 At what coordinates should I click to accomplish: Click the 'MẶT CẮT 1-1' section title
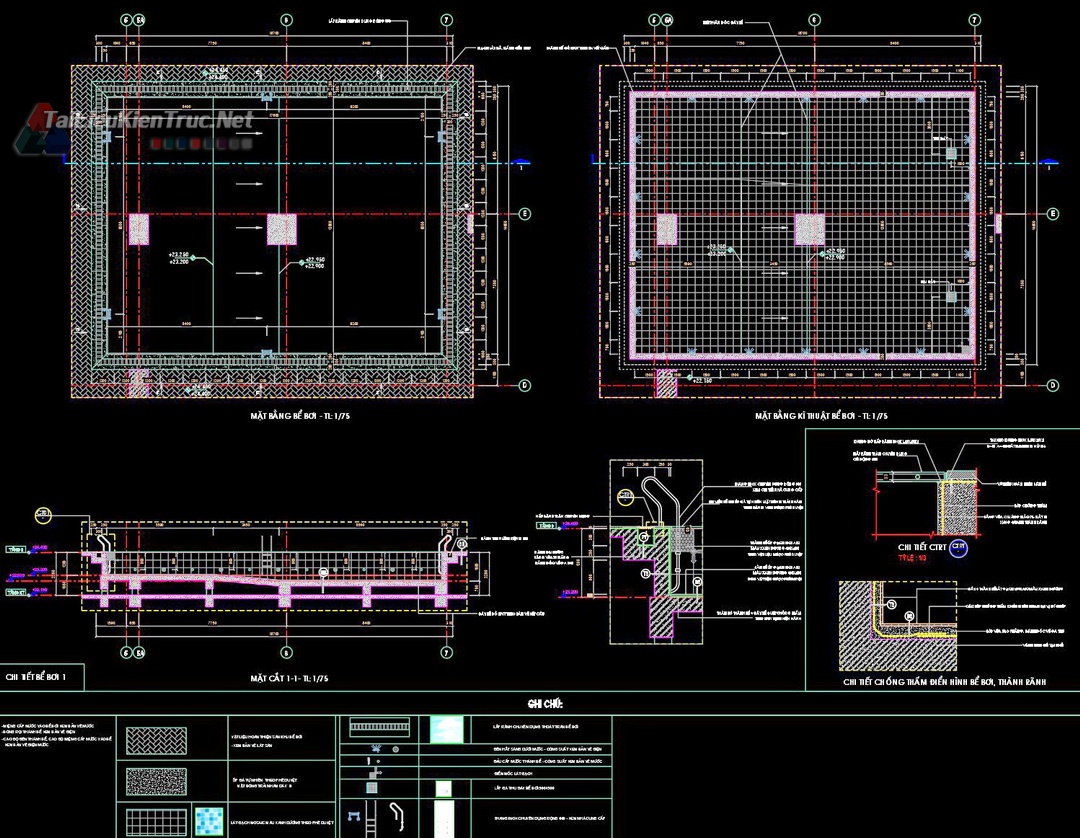click(x=289, y=679)
